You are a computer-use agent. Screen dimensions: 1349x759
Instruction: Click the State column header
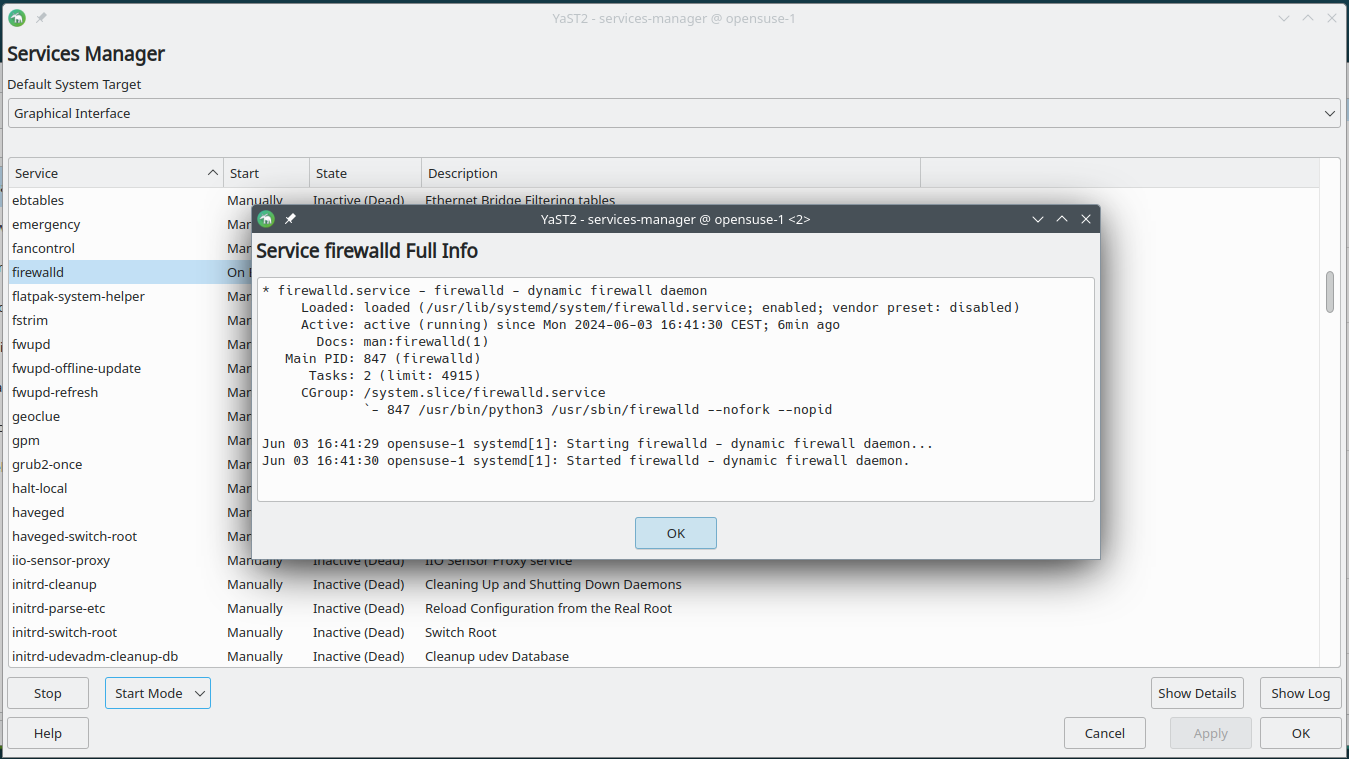(x=365, y=173)
